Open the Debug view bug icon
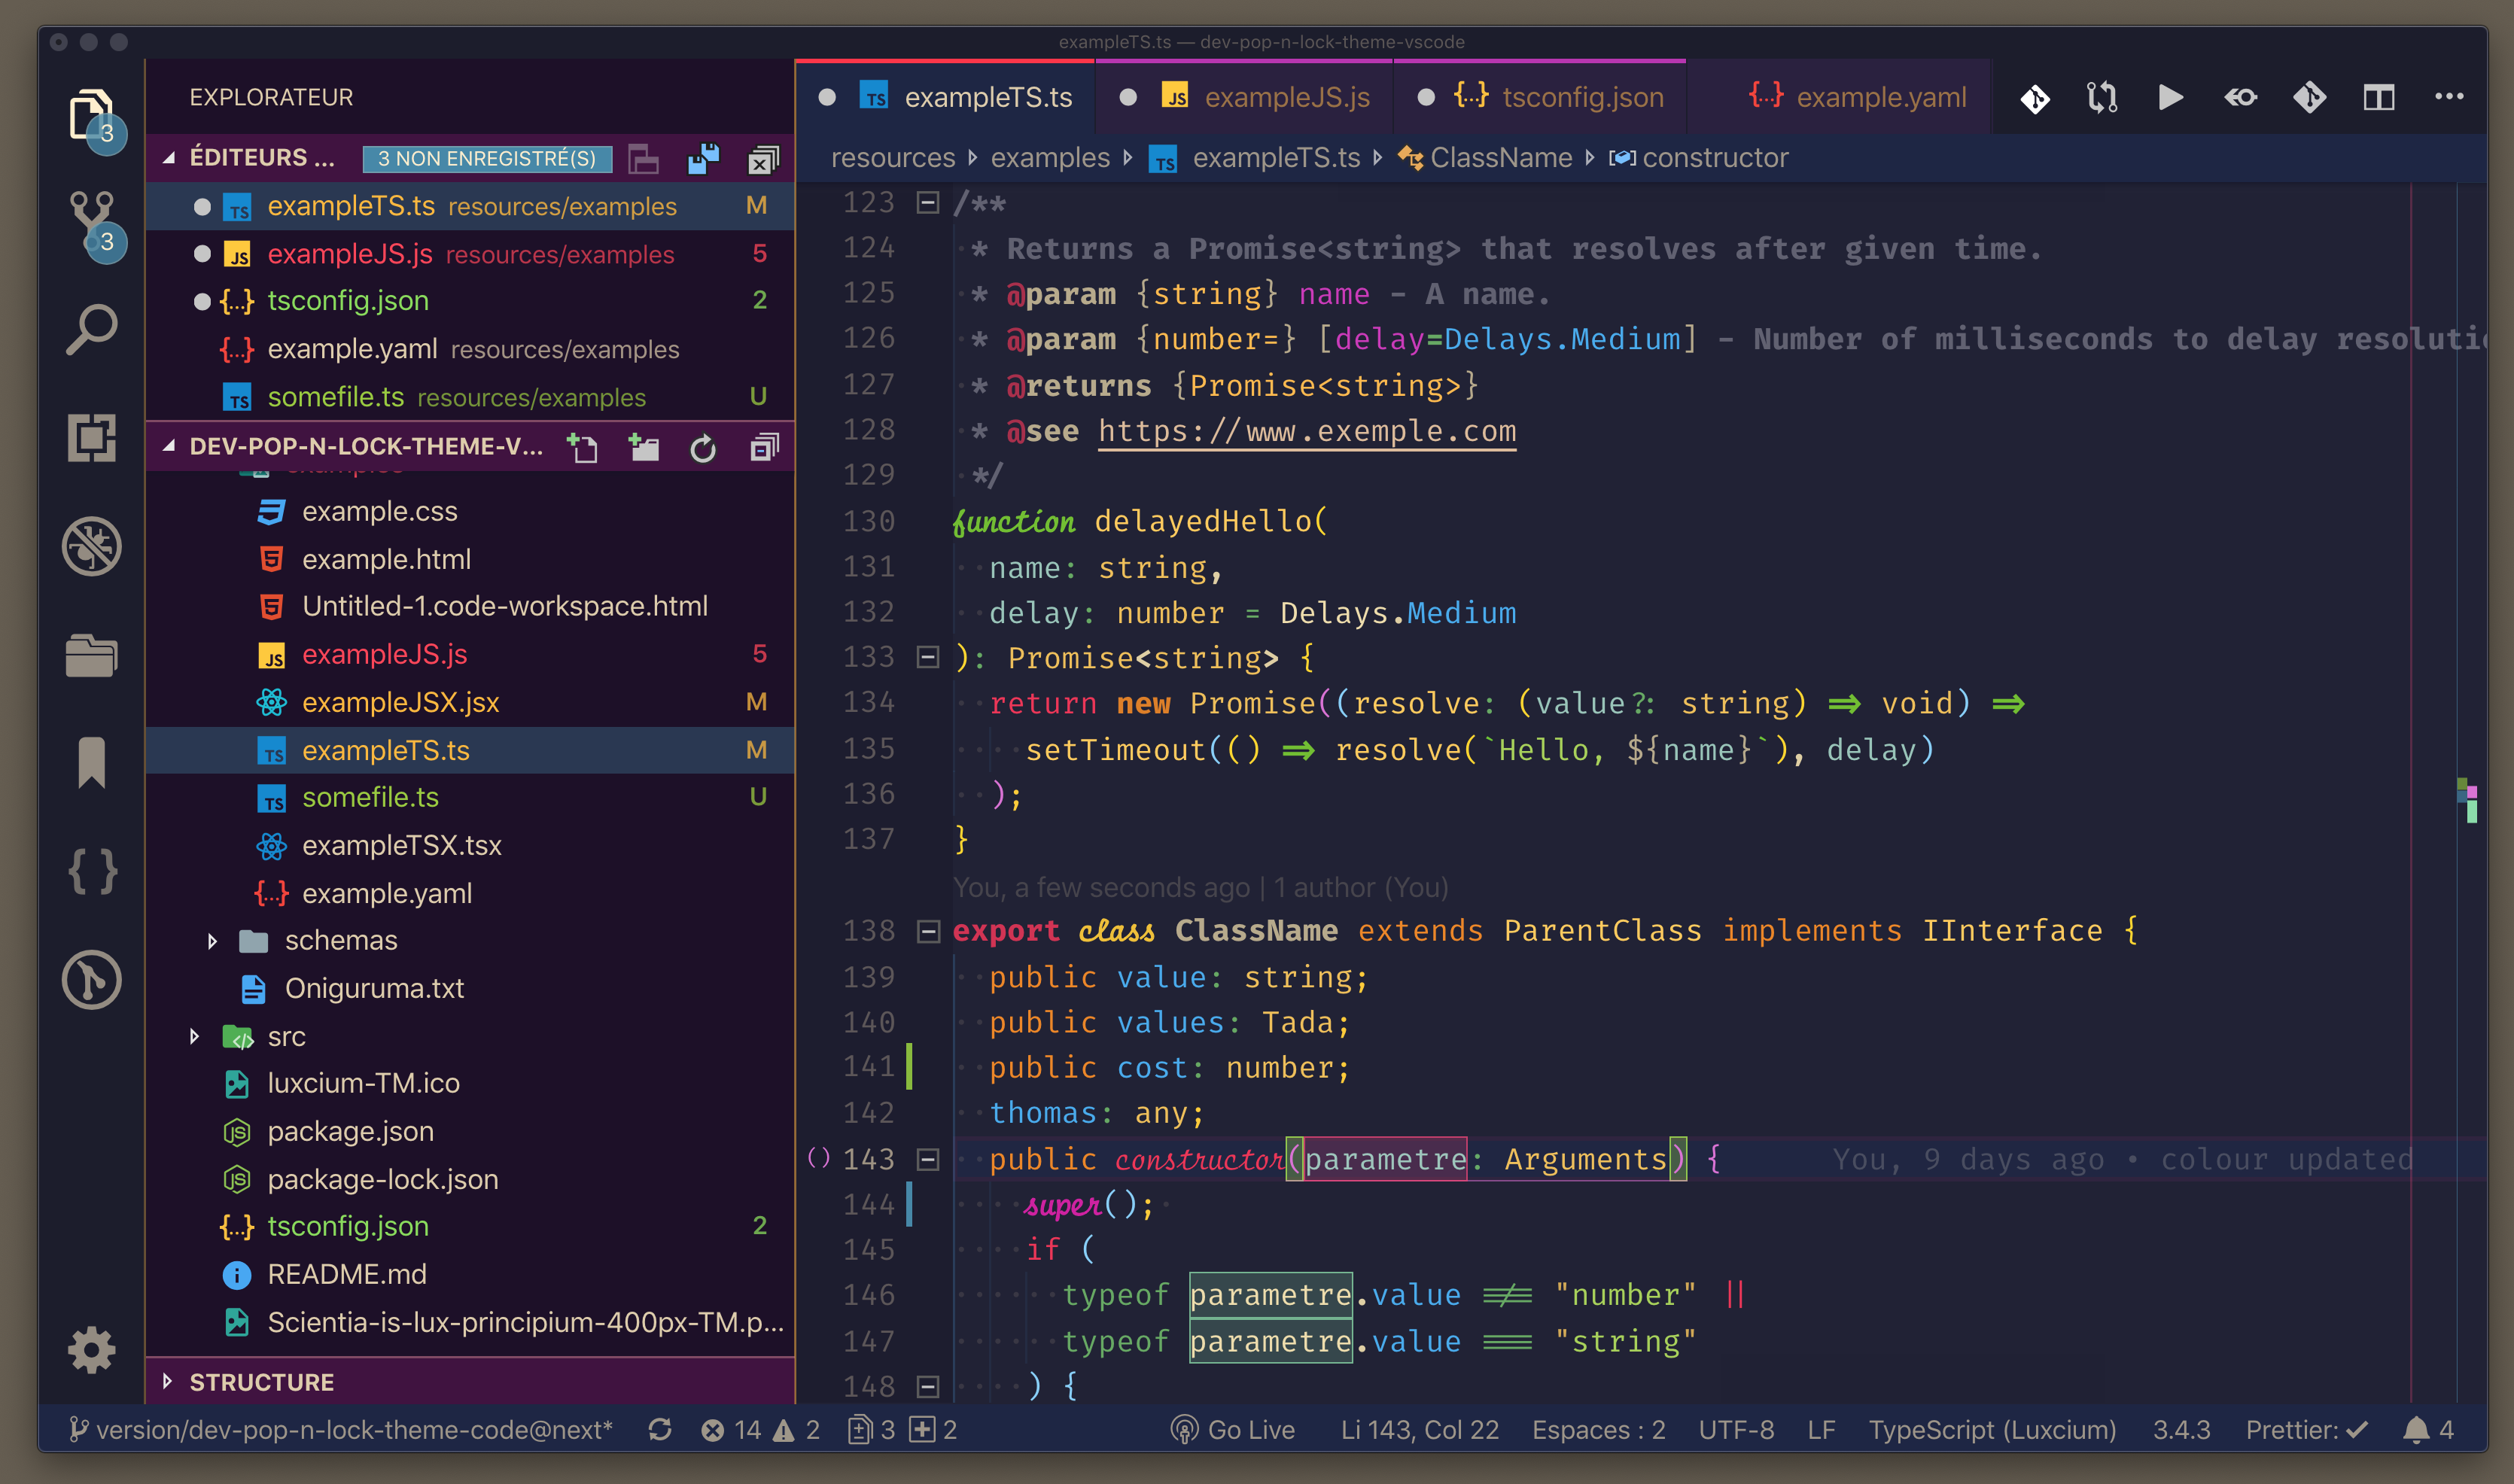The image size is (2514, 1484). [x=92, y=546]
